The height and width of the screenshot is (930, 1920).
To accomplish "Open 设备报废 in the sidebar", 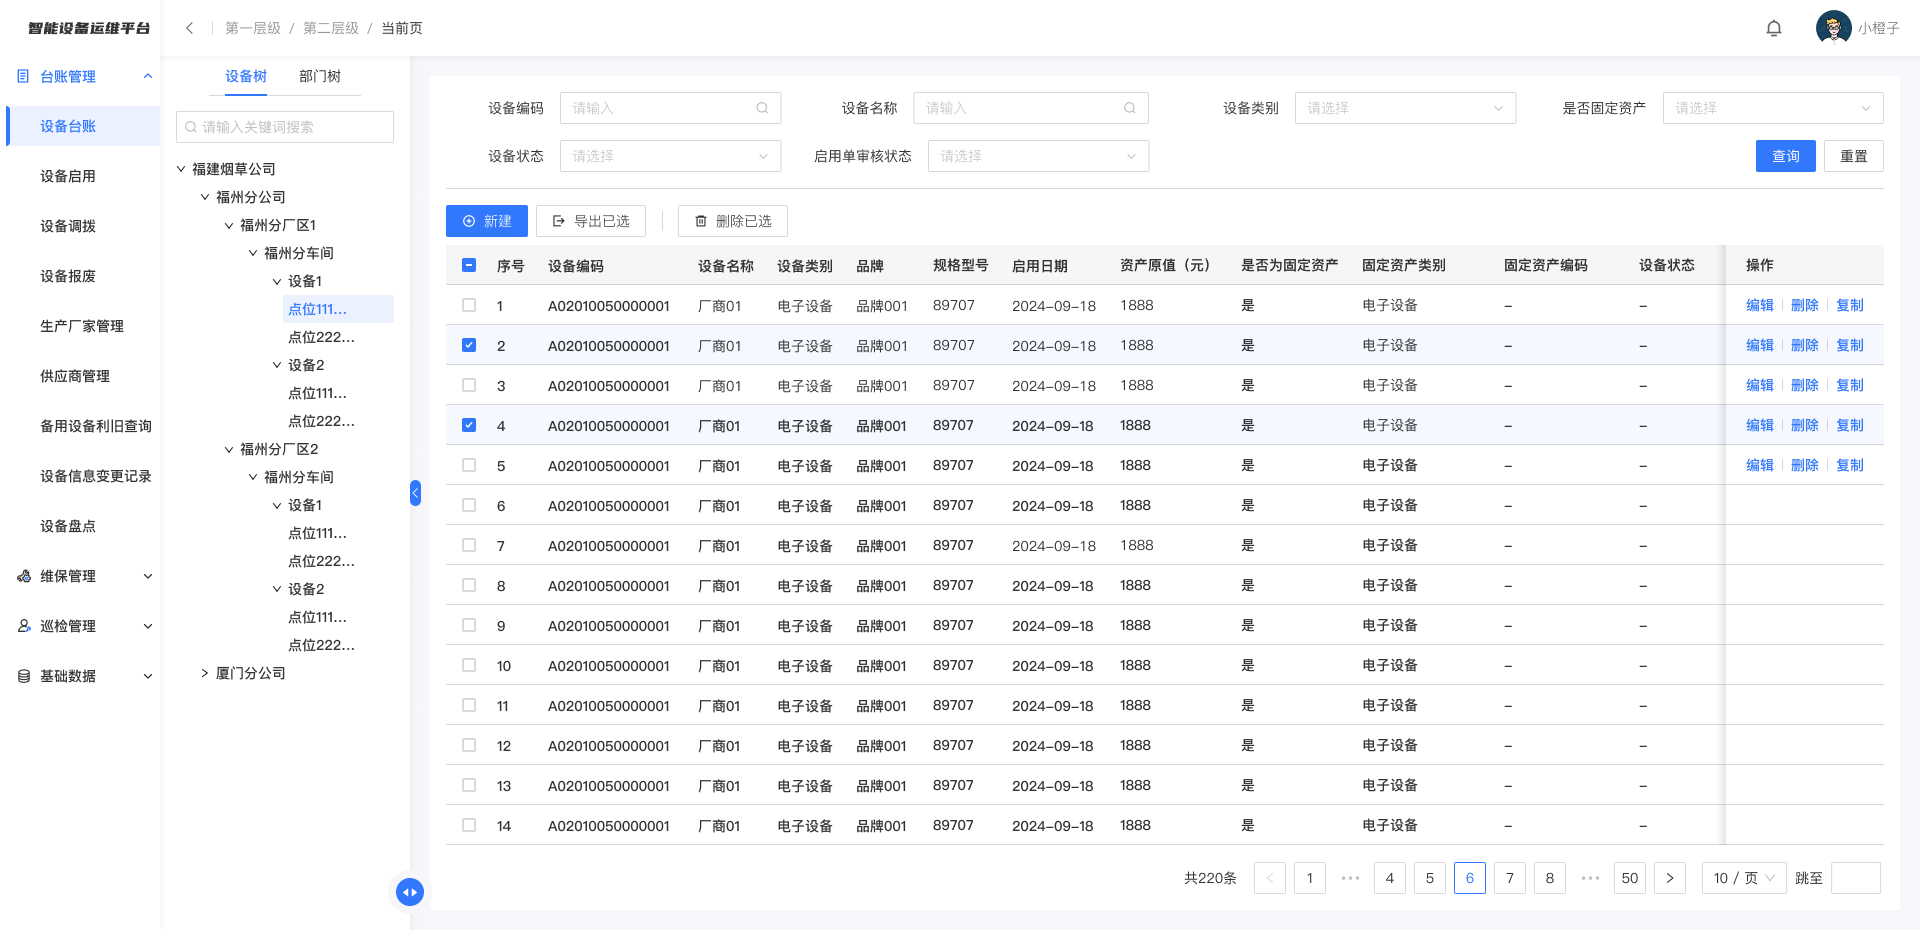I will click(x=68, y=276).
